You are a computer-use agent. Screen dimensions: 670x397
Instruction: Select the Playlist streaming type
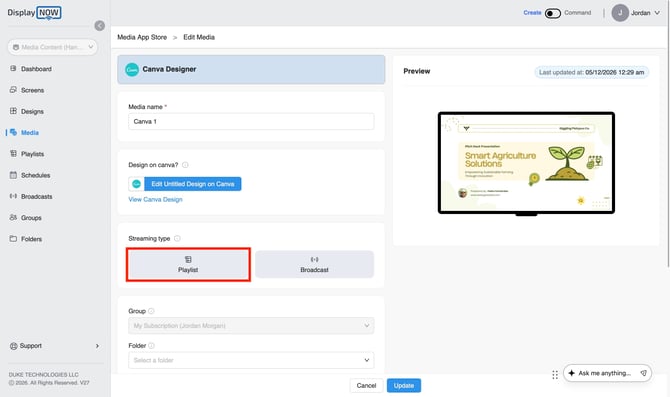188,265
